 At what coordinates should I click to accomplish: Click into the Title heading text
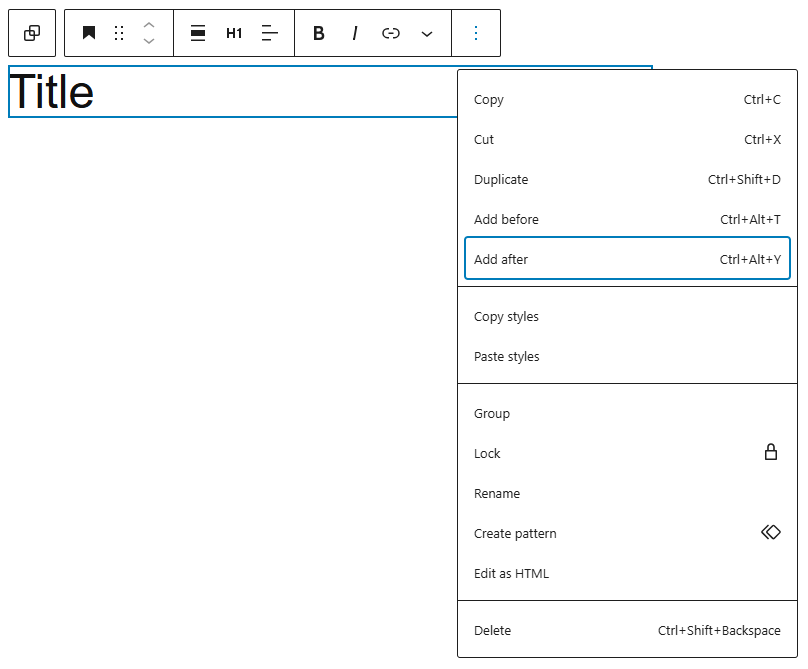(52, 93)
